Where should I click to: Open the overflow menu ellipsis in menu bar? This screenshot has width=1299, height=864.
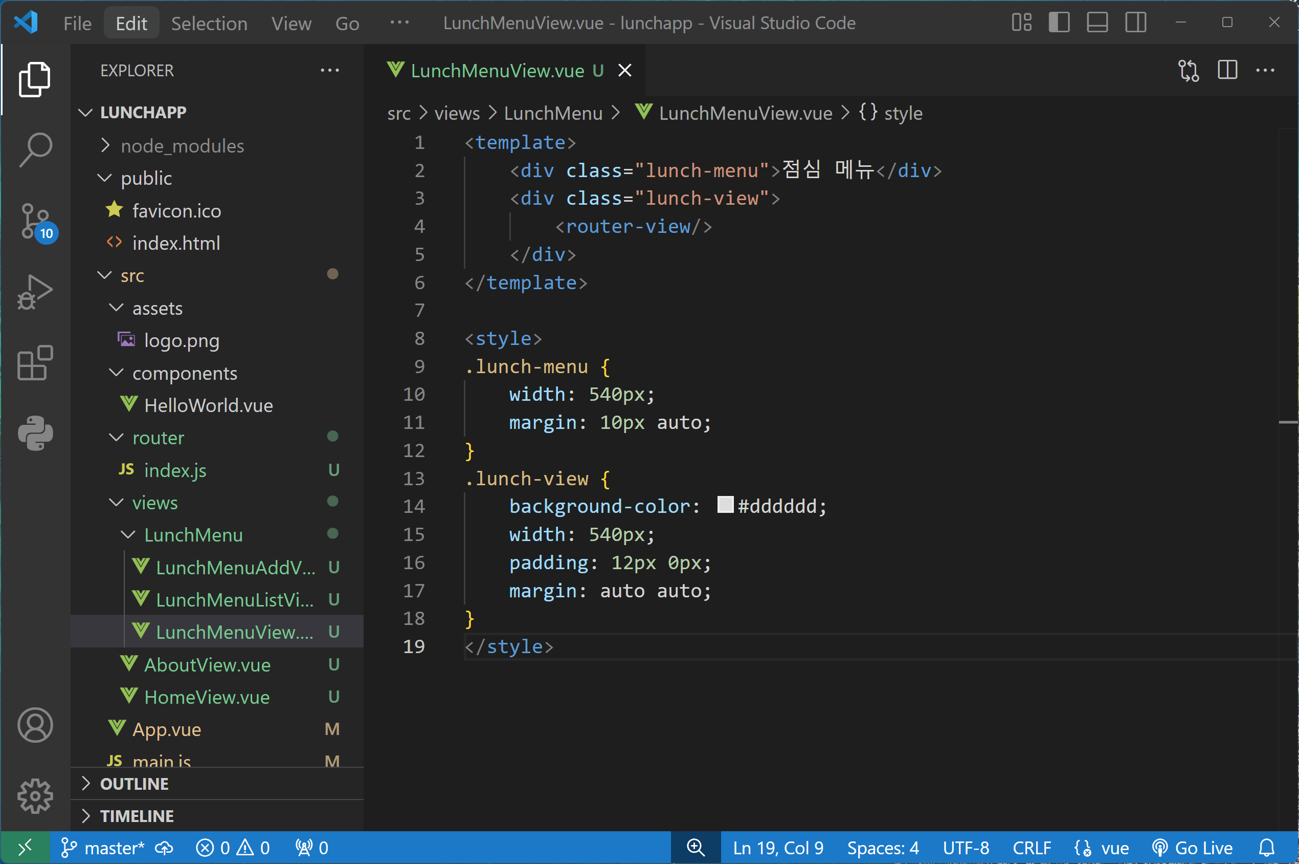399,23
